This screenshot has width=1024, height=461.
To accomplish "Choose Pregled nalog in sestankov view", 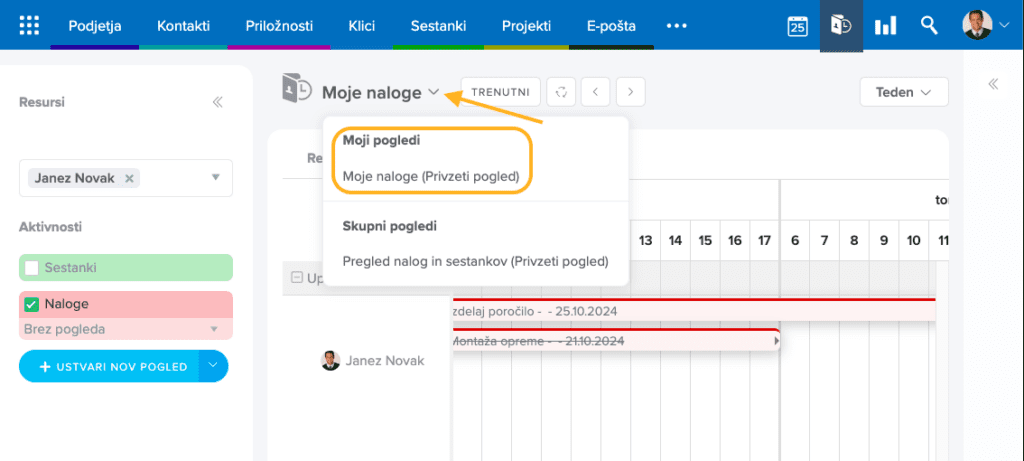I will [475, 262].
